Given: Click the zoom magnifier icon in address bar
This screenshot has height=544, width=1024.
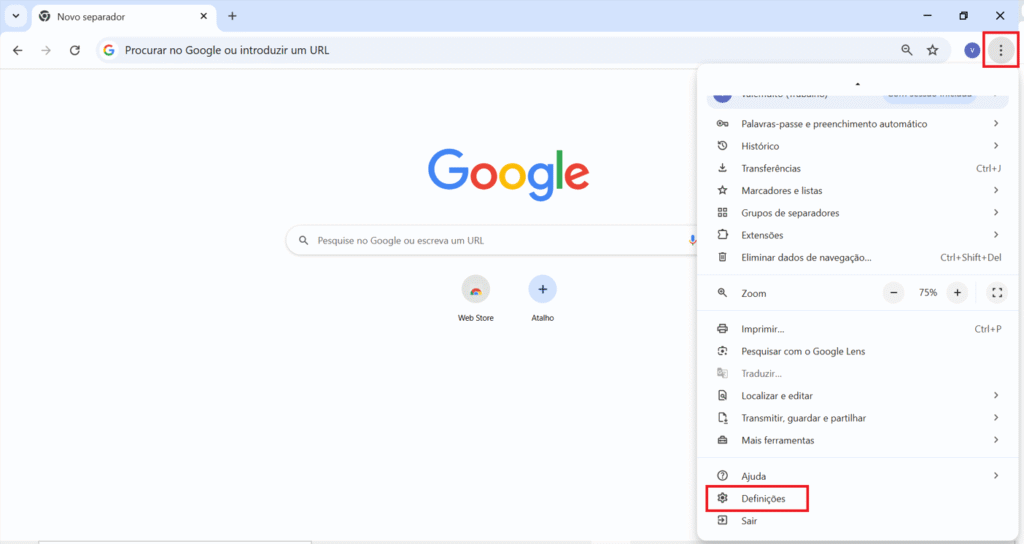Looking at the screenshot, I should [906, 50].
